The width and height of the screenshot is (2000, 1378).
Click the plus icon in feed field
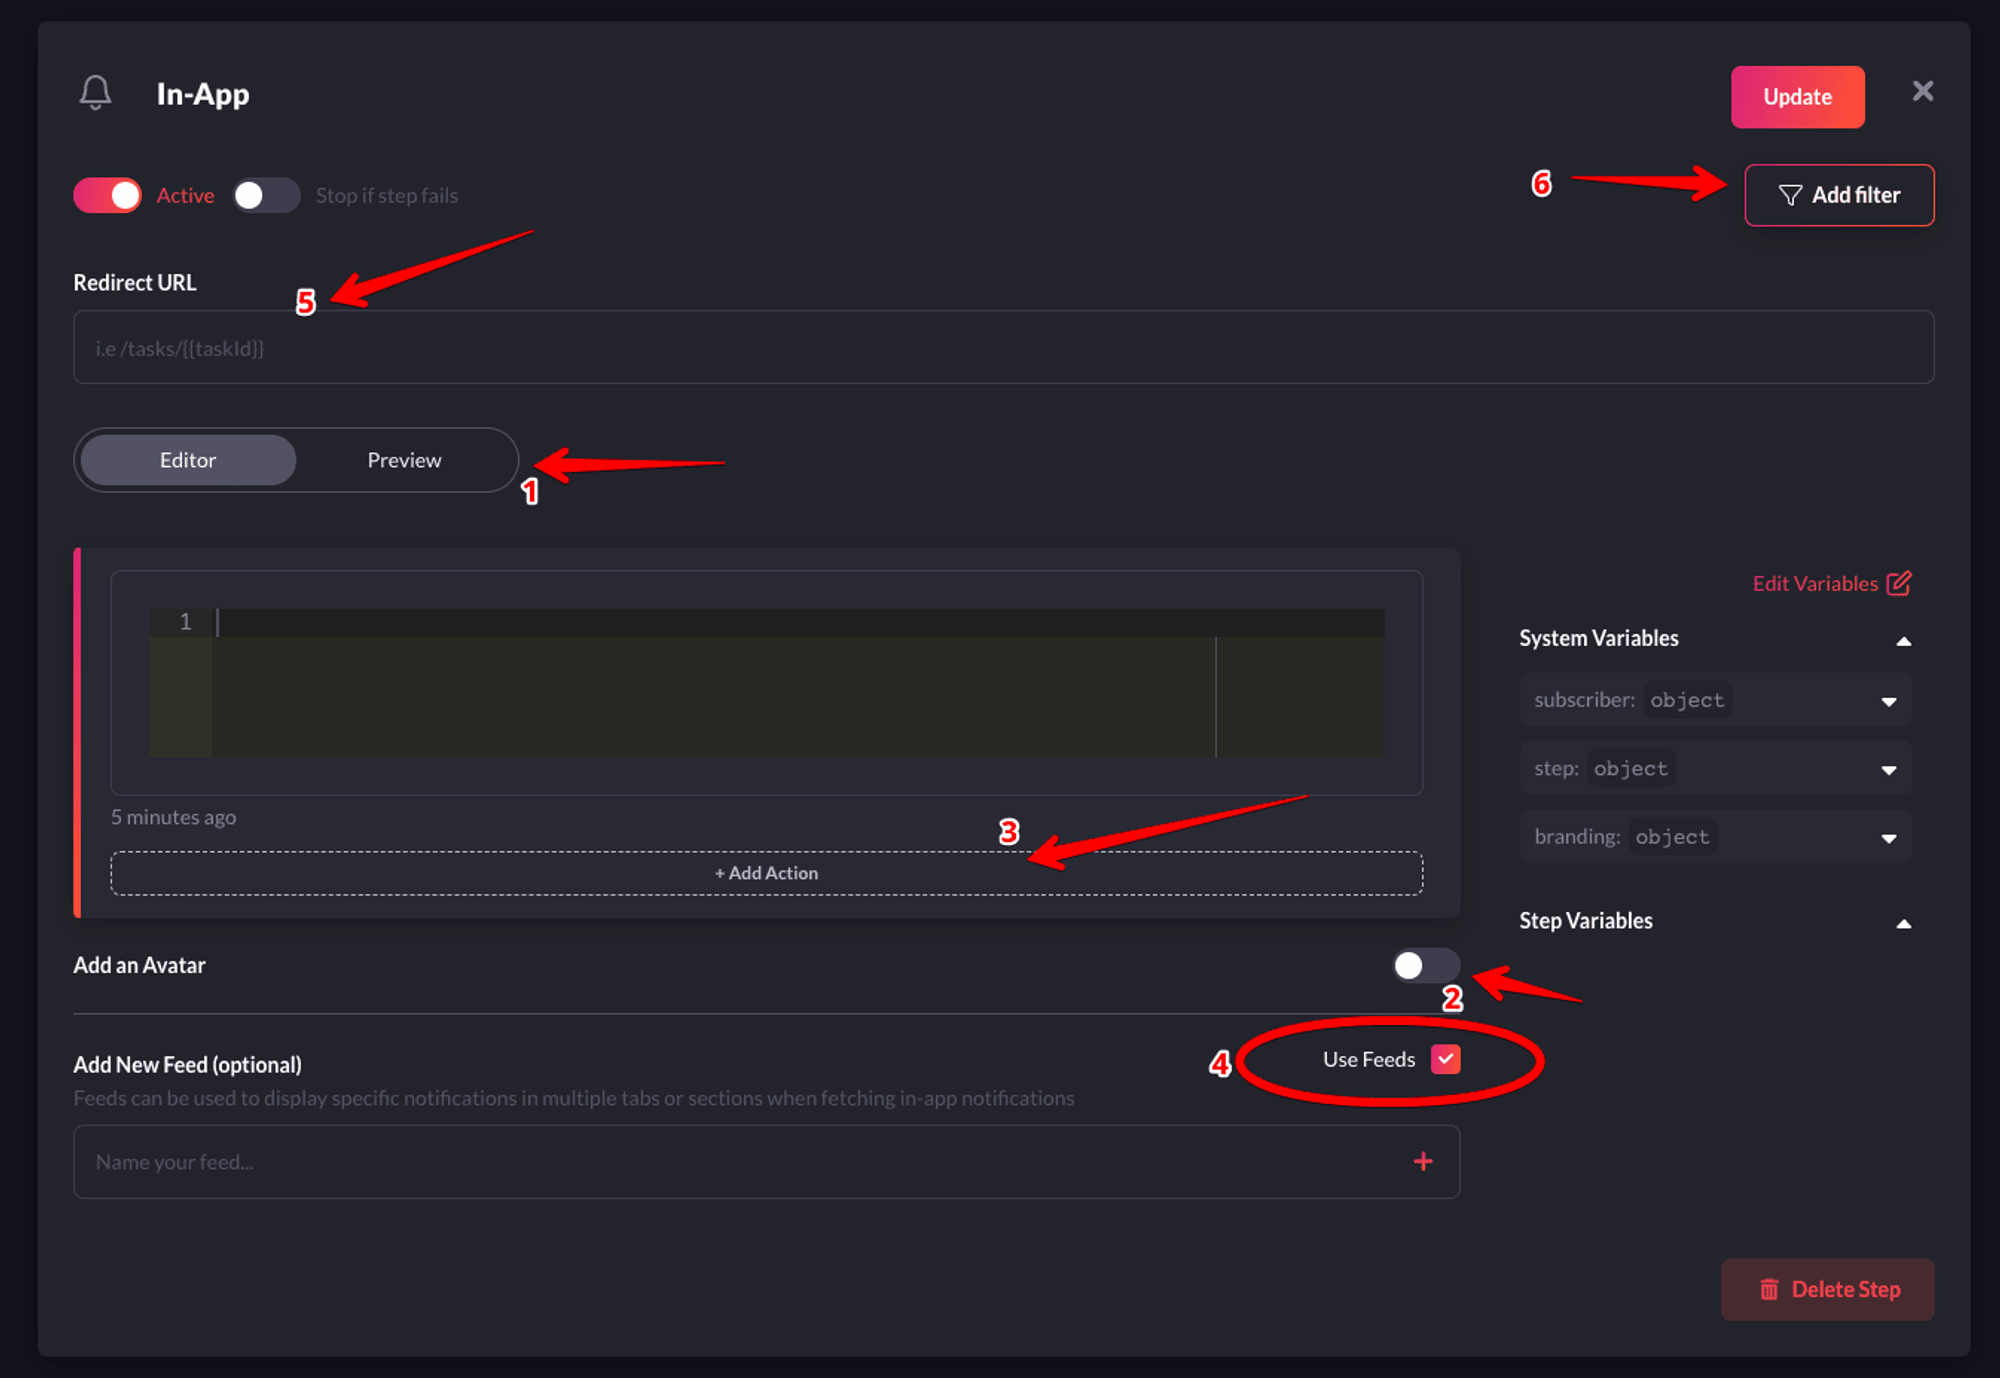tap(1423, 1161)
